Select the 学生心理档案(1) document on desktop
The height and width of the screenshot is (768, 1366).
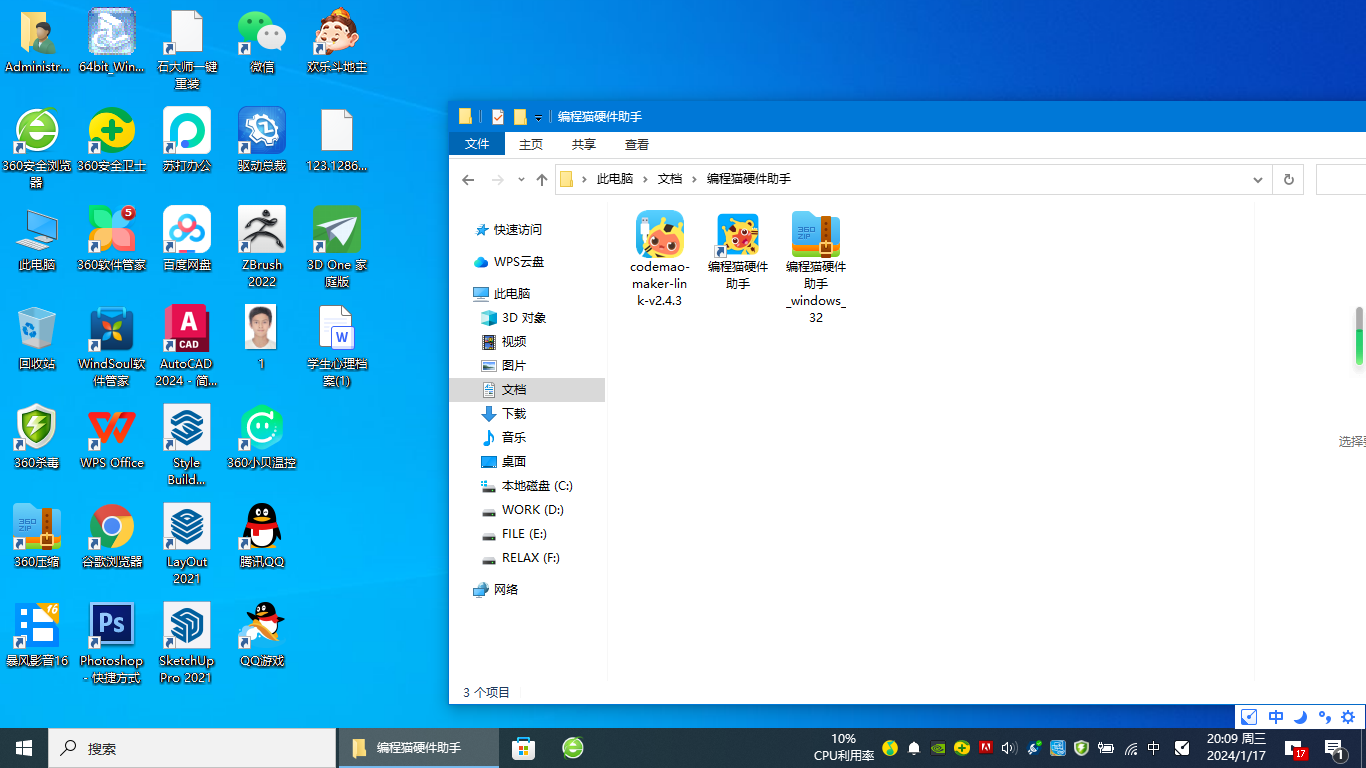click(337, 346)
